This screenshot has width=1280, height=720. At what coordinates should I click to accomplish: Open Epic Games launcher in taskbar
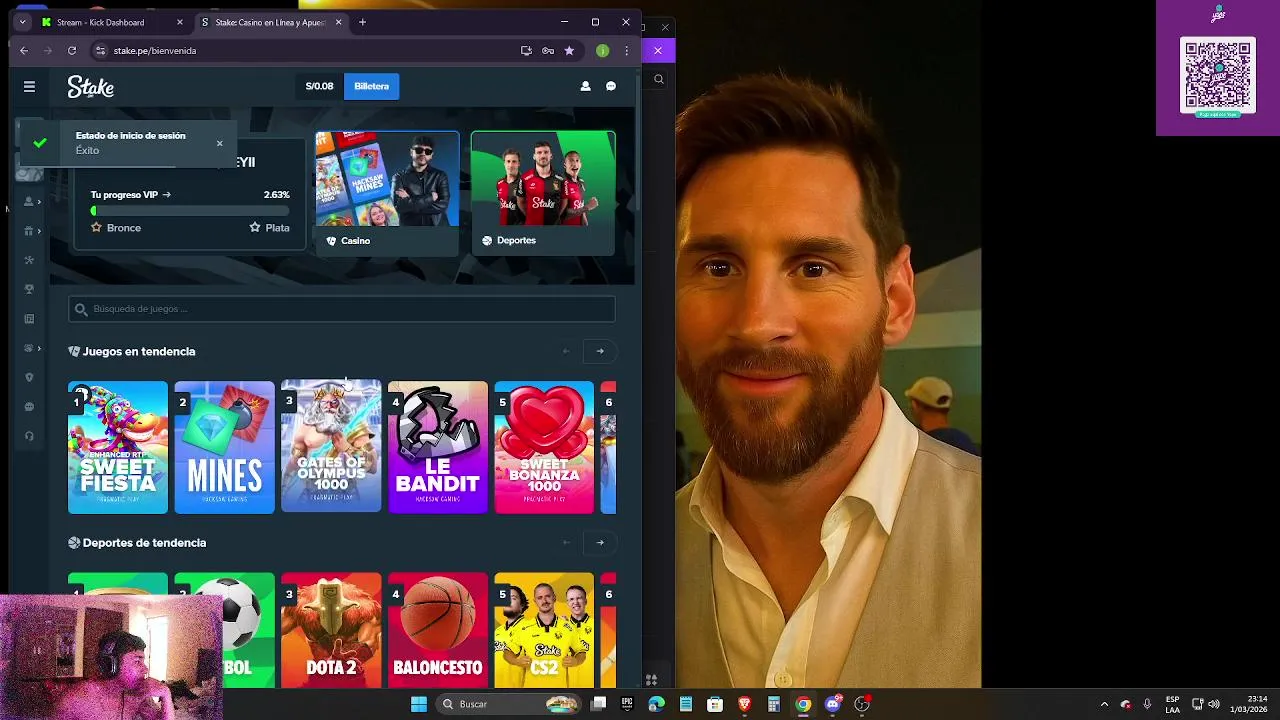click(x=627, y=704)
